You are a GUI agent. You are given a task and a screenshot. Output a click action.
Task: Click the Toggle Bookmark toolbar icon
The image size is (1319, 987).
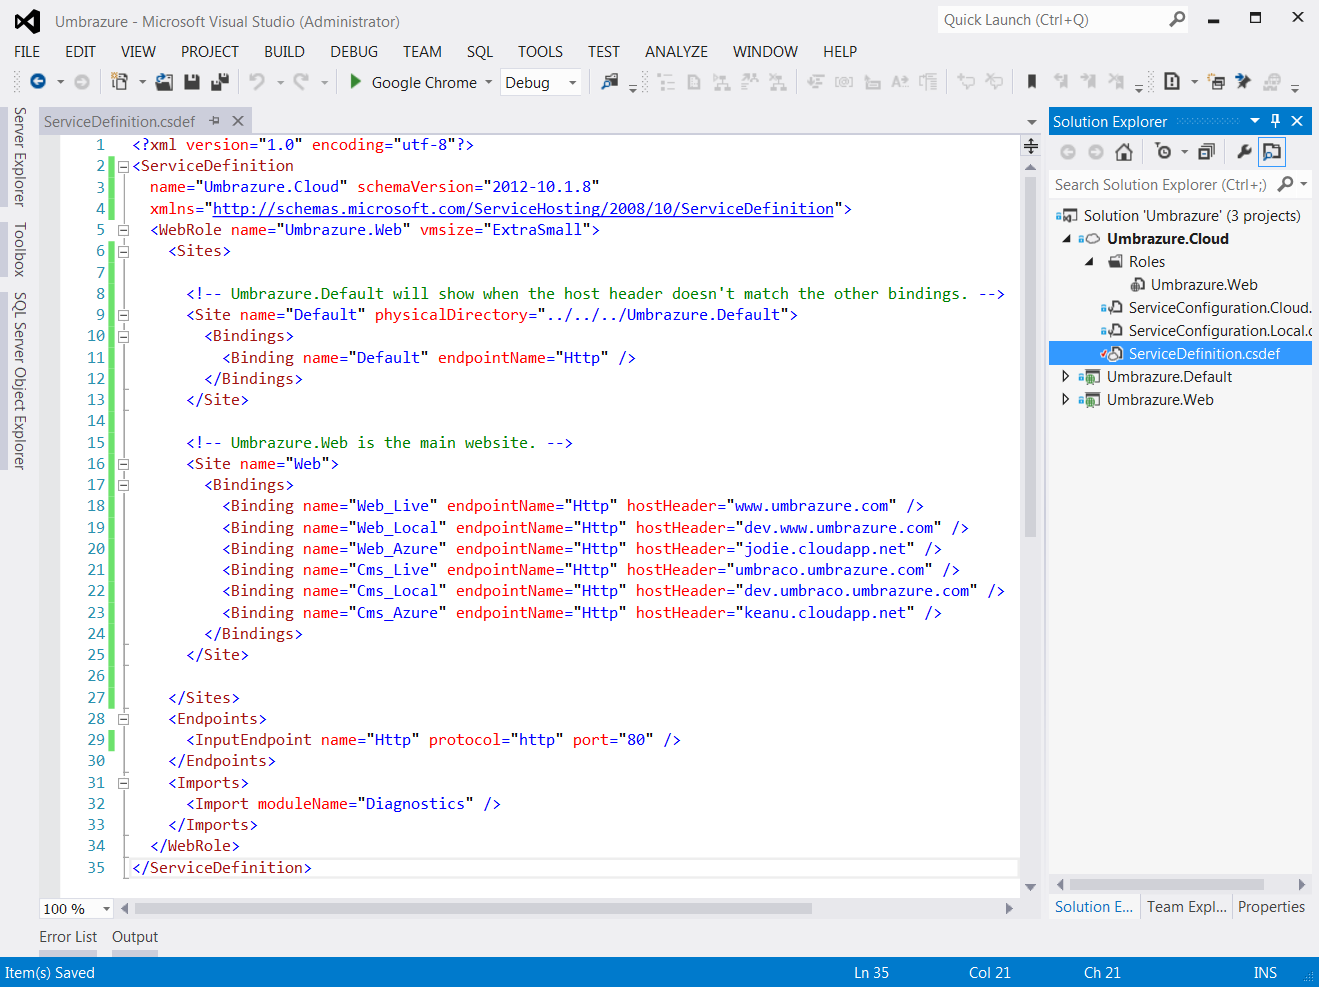click(x=1032, y=82)
